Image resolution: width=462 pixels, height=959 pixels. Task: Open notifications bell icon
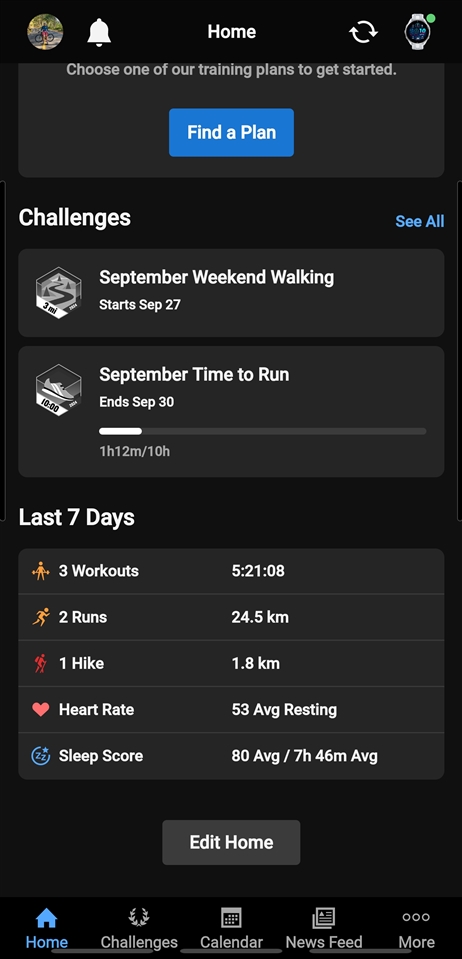point(99,32)
